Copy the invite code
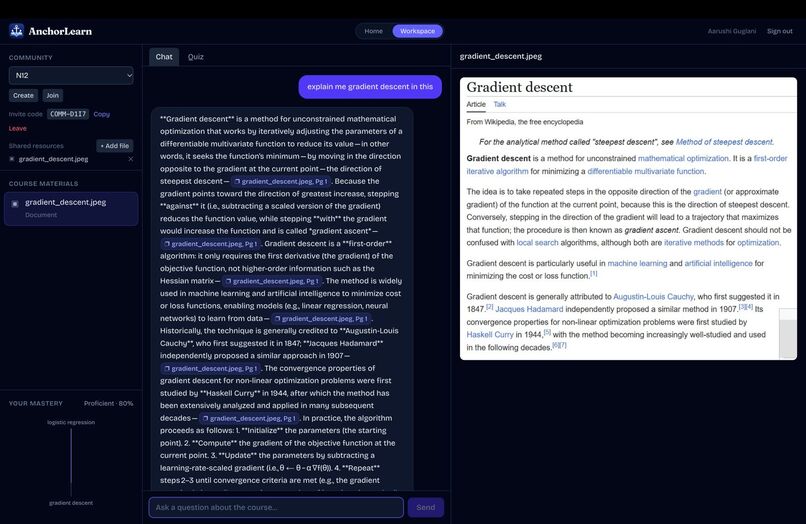Image resolution: width=806 pixels, height=524 pixels. tap(102, 114)
